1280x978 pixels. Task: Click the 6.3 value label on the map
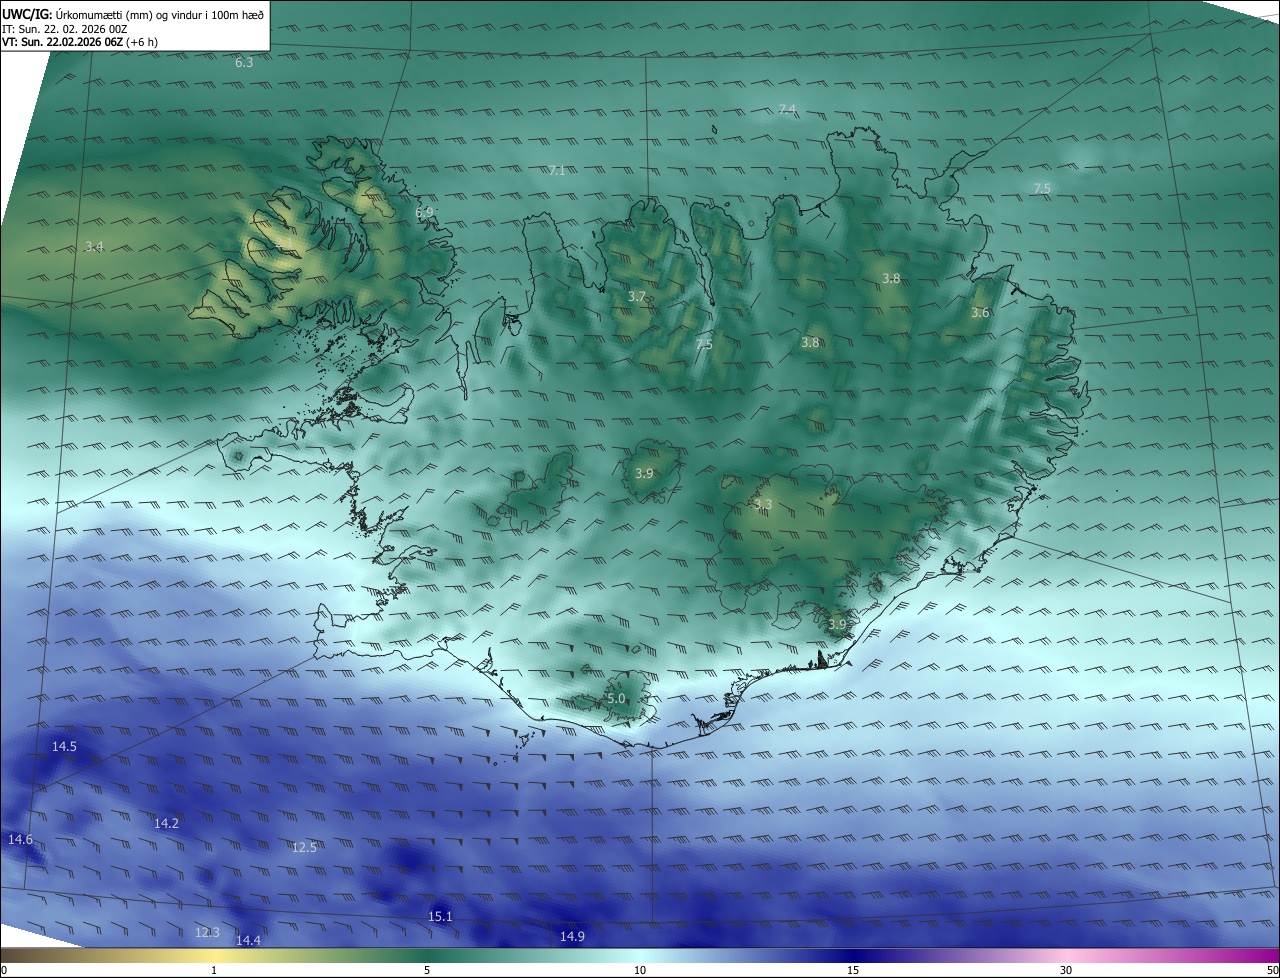point(244,63)
